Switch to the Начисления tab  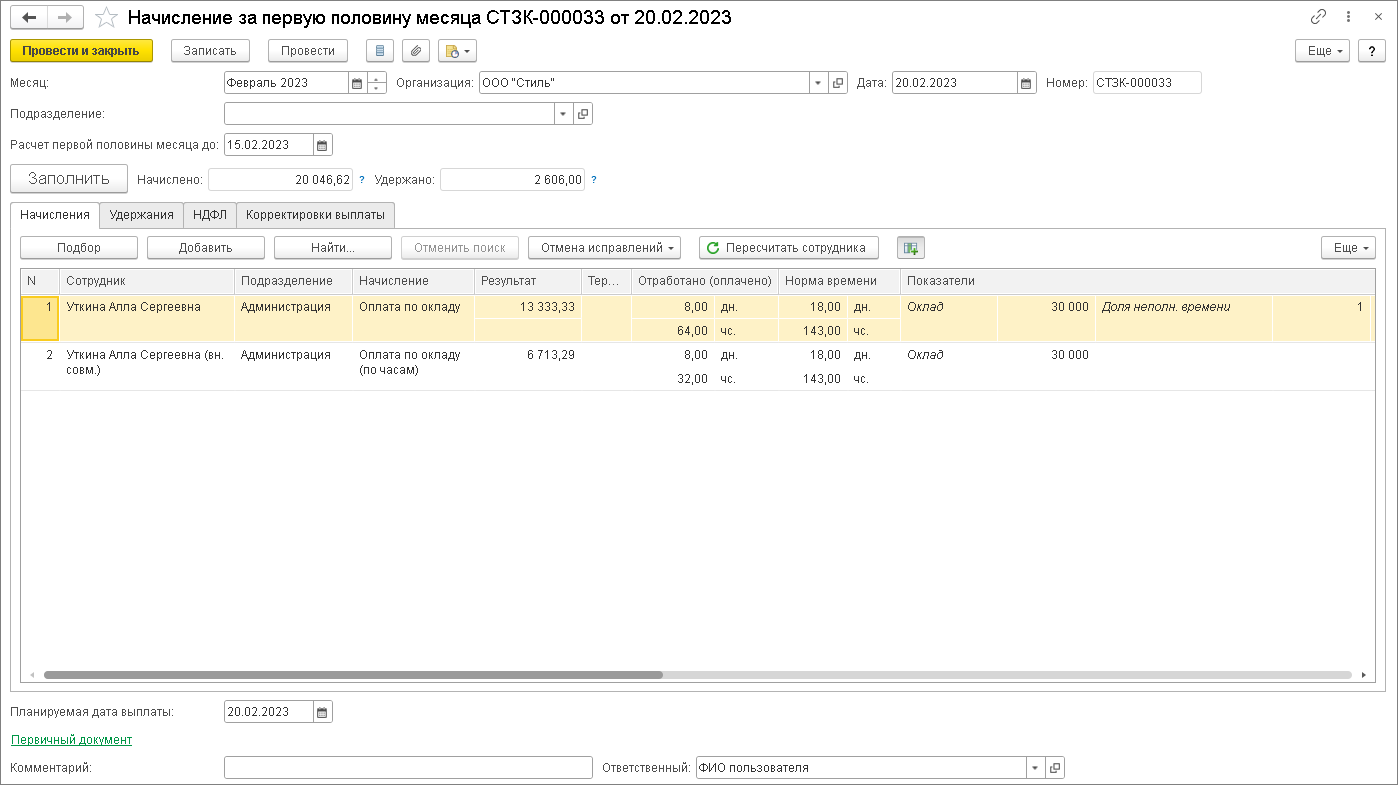coord(55,214)
